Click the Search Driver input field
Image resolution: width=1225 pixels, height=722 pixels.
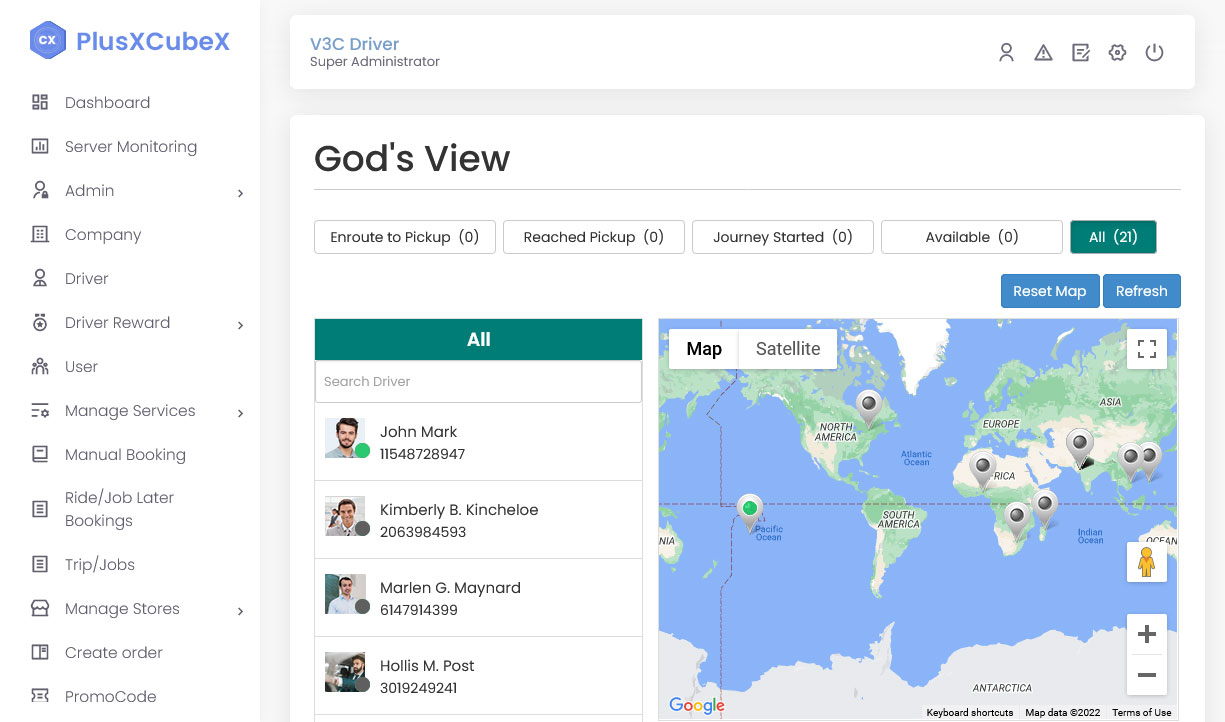point(478,381)
